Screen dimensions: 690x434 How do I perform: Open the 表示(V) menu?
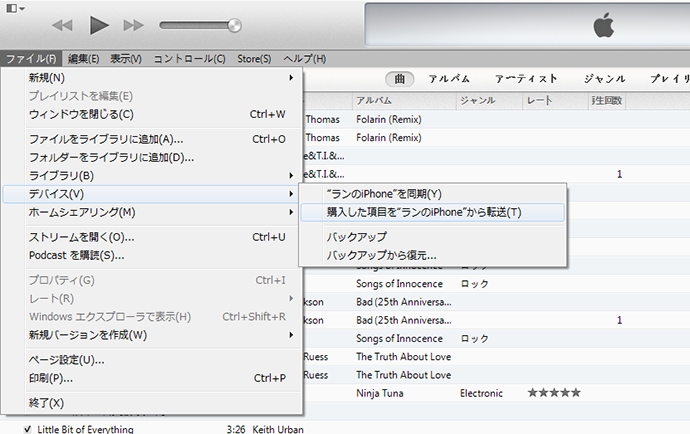pos(126,59)
